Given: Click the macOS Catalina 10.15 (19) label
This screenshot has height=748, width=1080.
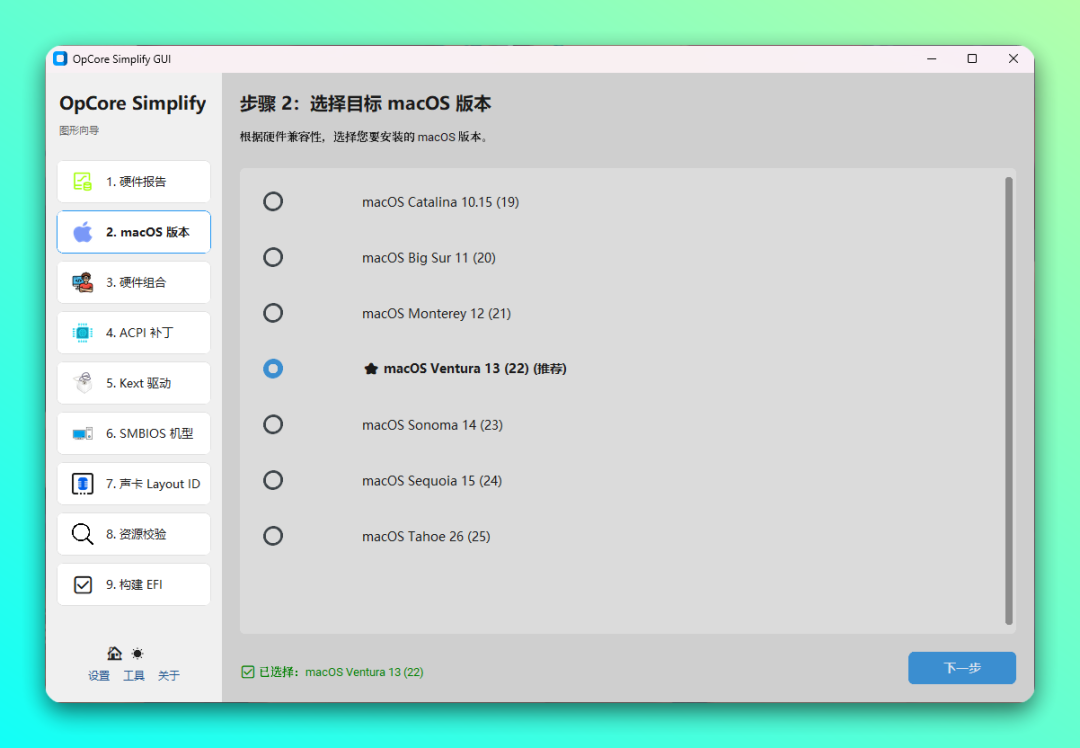Looking at the screenshot, I should (441, 202).
